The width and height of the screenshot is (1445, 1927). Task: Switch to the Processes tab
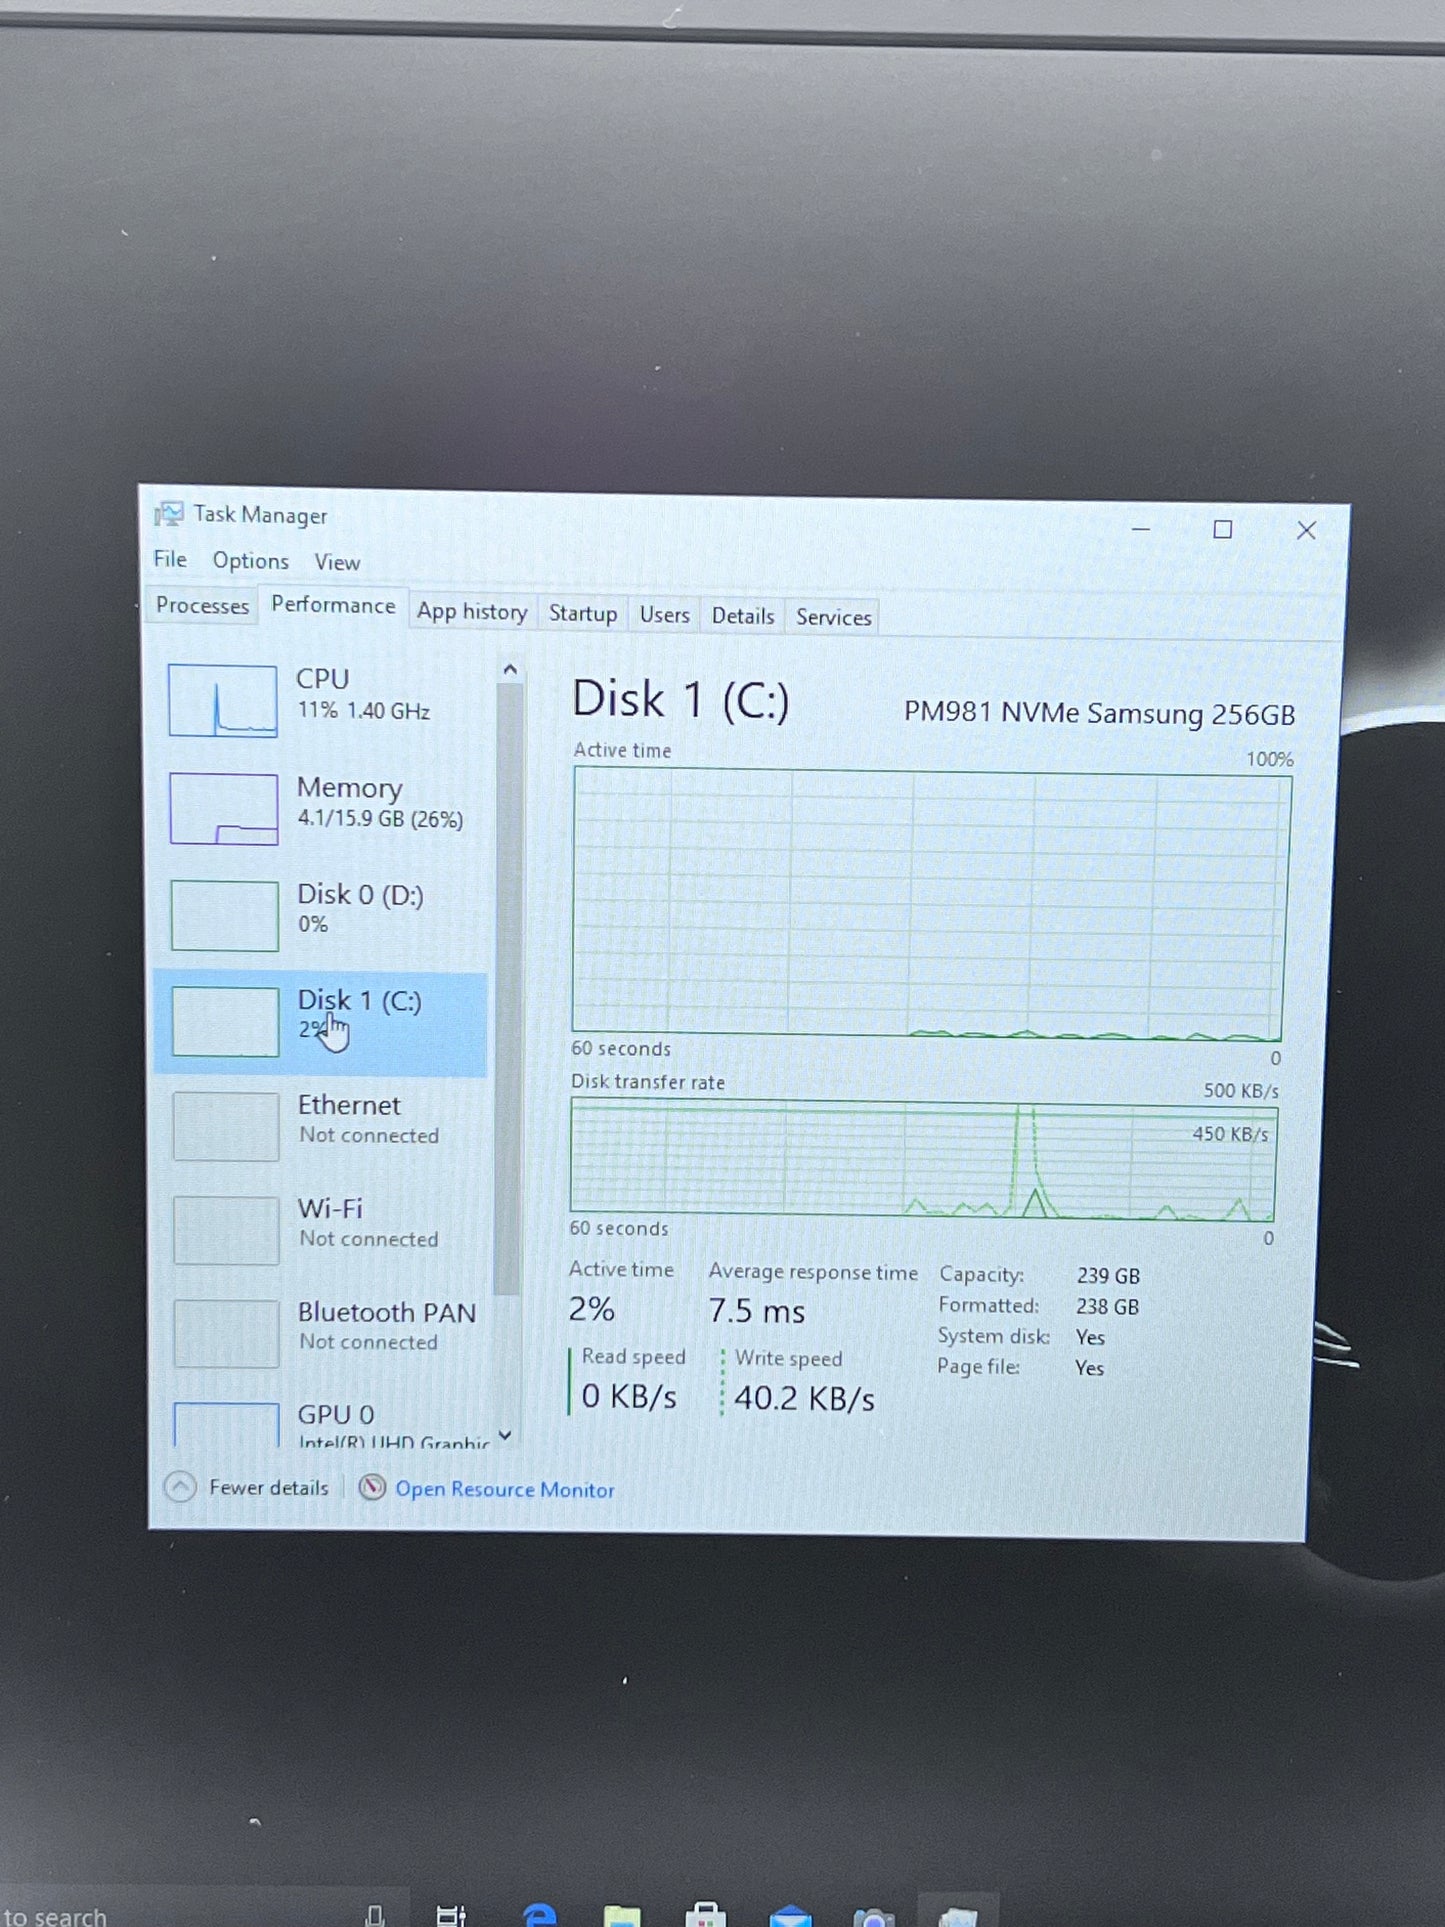[x=202, y=606]
